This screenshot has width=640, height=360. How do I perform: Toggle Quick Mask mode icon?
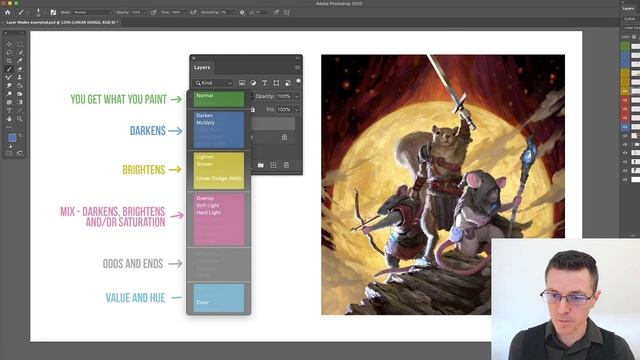[x=9, y=153]
